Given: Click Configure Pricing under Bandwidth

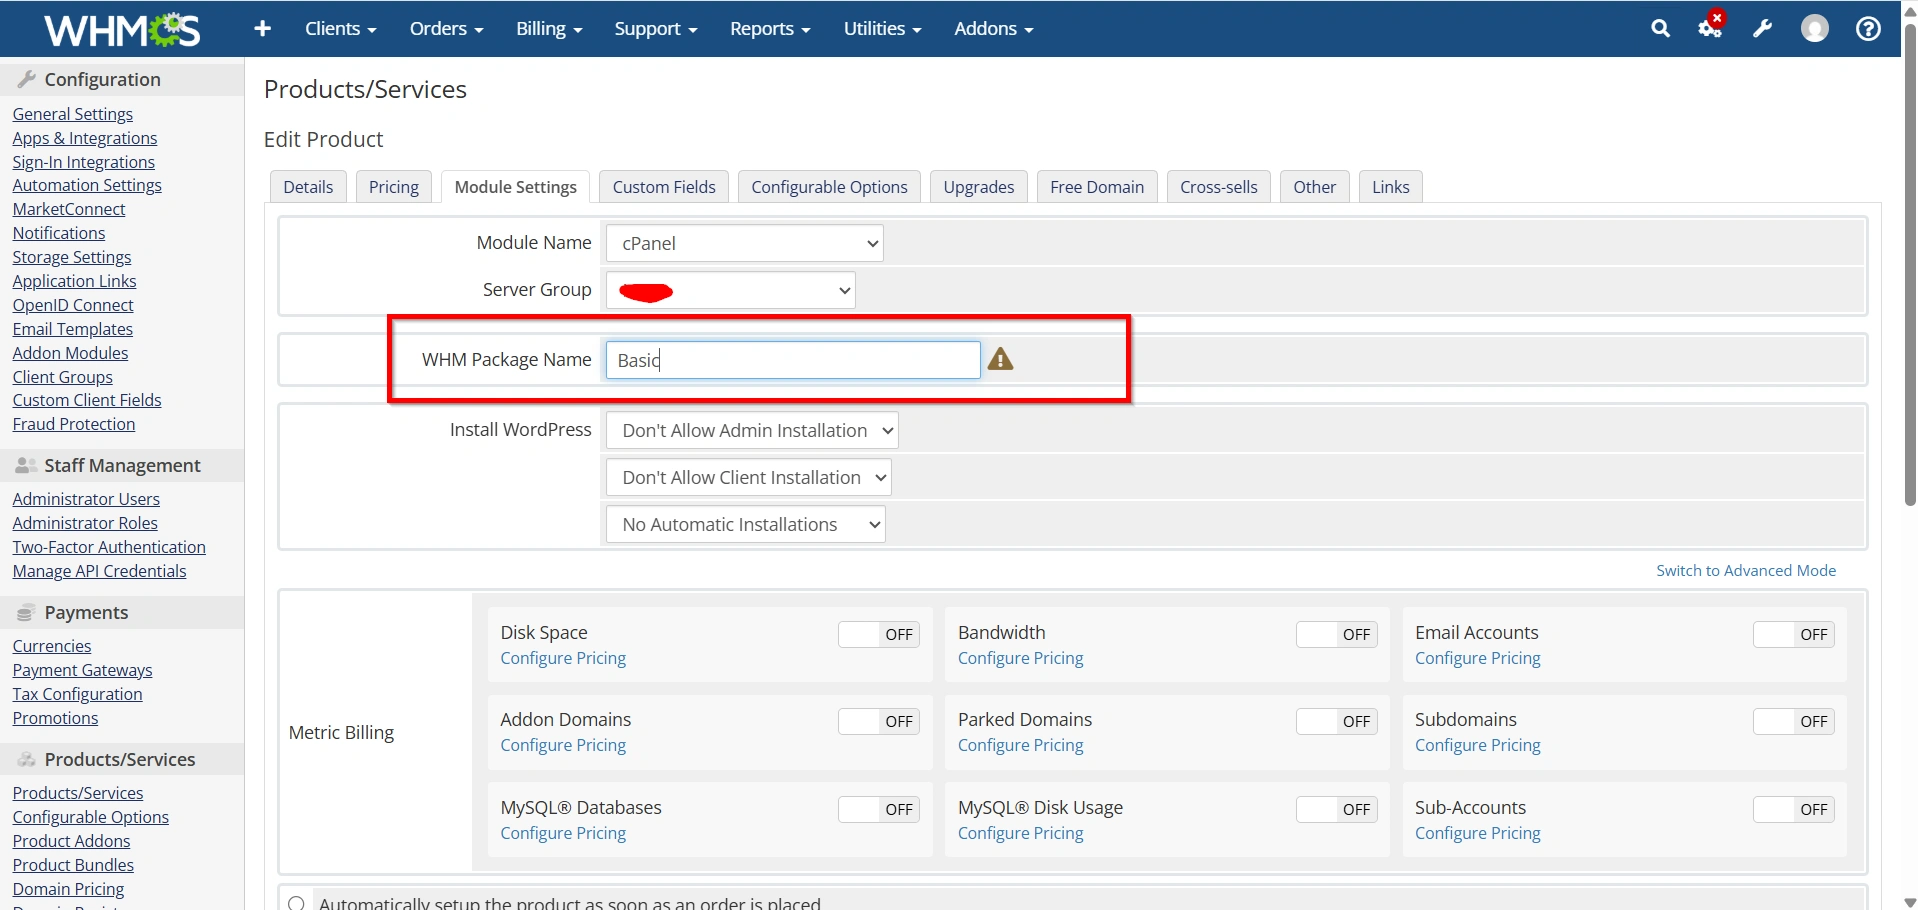Looking at the screenshot, I should [x=1020, y=658].
